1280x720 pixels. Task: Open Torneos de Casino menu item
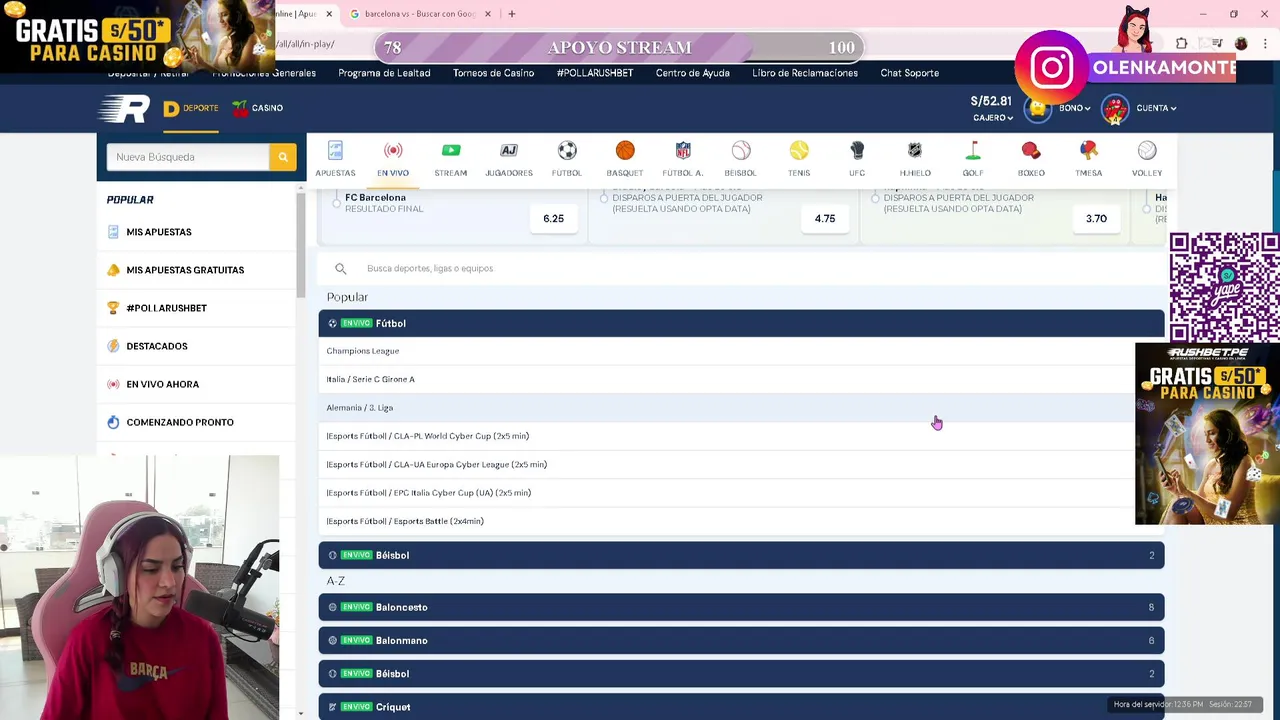click(493, 73)
